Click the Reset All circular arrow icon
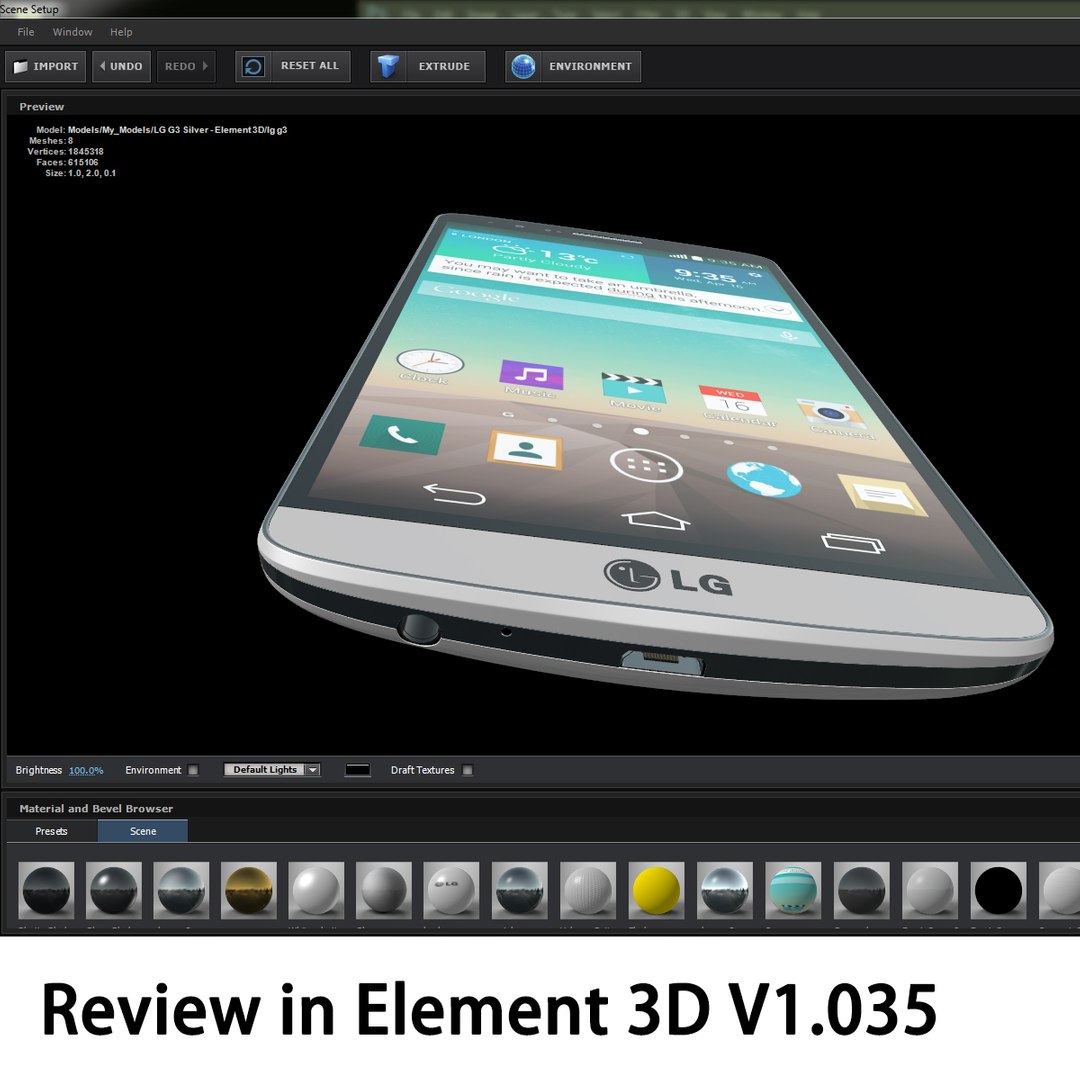 click(253, 66)
